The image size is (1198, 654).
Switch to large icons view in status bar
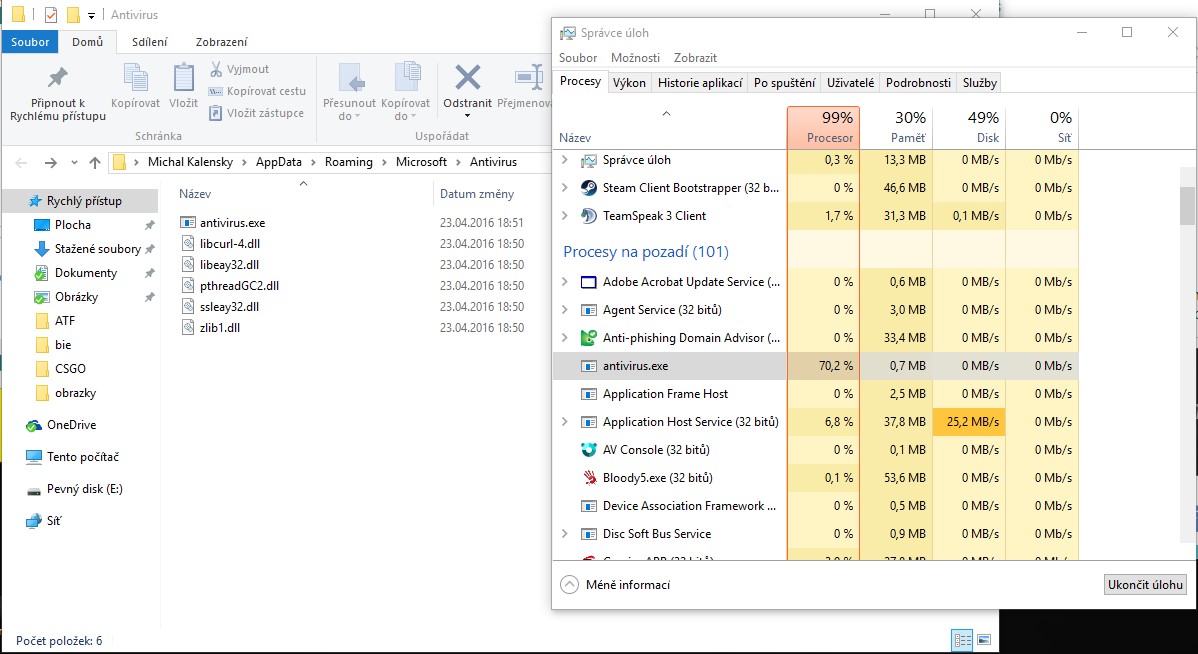pos(984,639)
